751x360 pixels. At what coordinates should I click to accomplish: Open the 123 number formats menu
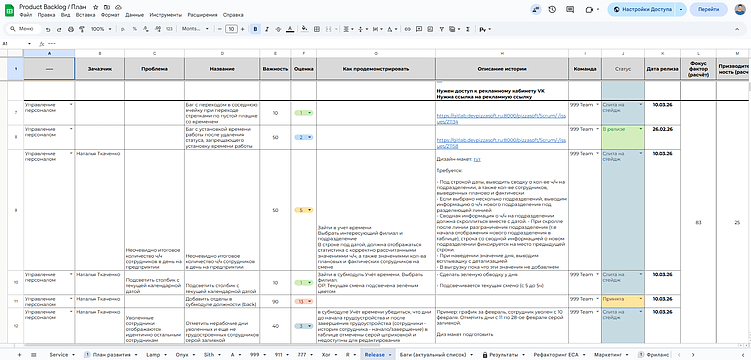169,29
